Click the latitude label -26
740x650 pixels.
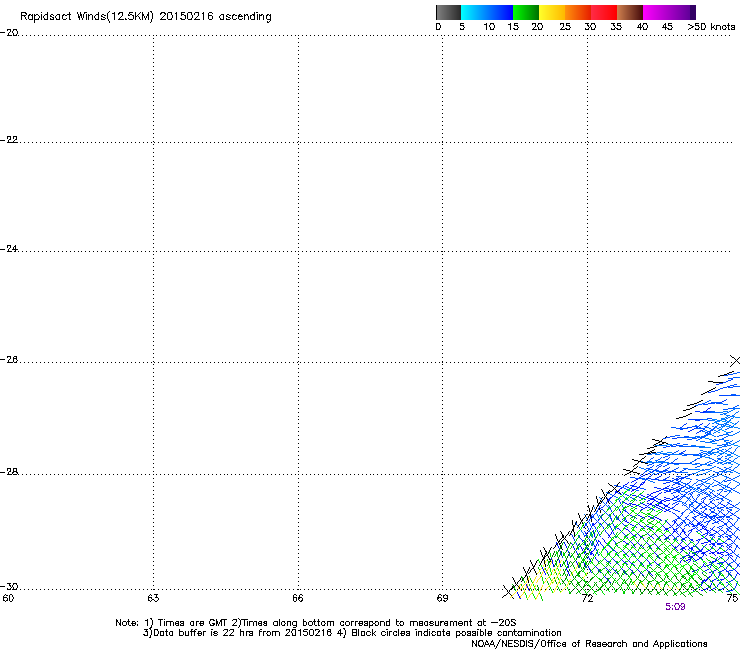pos(9,360)
